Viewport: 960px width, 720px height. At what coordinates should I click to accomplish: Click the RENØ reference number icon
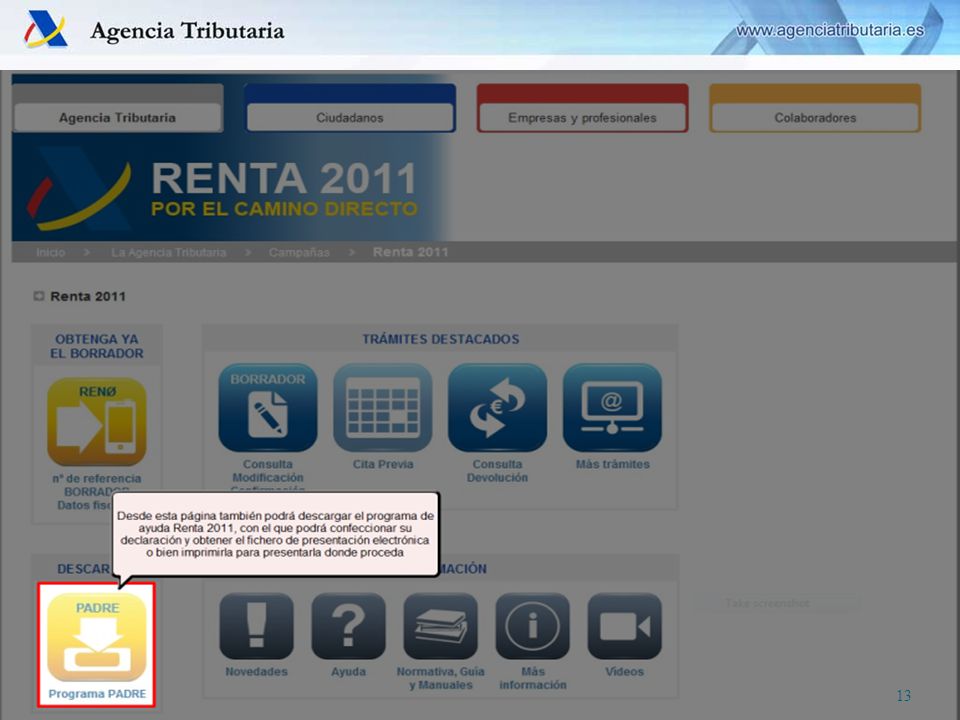click(97, 421)
